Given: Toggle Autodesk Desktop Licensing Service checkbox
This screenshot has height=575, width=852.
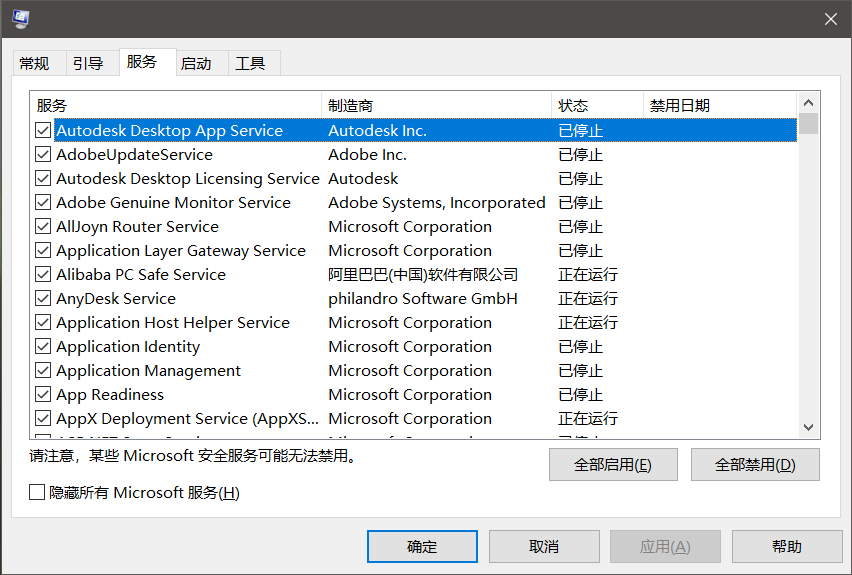Looking at the screenshot, I should coord(43,178).
